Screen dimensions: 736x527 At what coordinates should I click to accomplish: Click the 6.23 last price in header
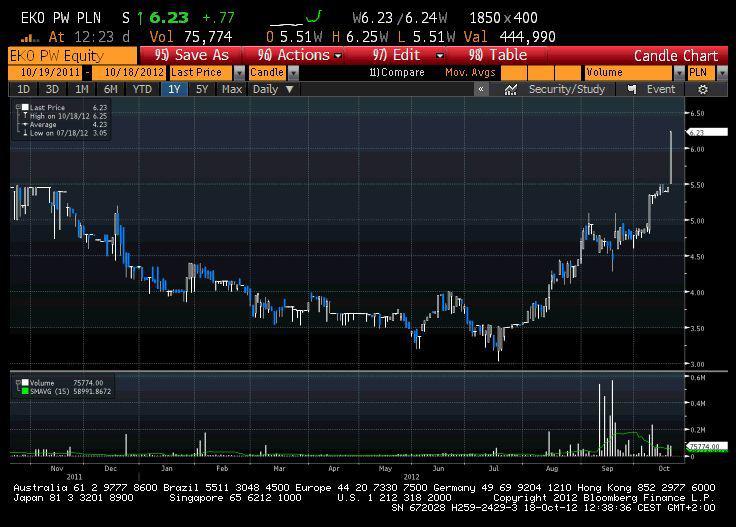coord(169,18)
